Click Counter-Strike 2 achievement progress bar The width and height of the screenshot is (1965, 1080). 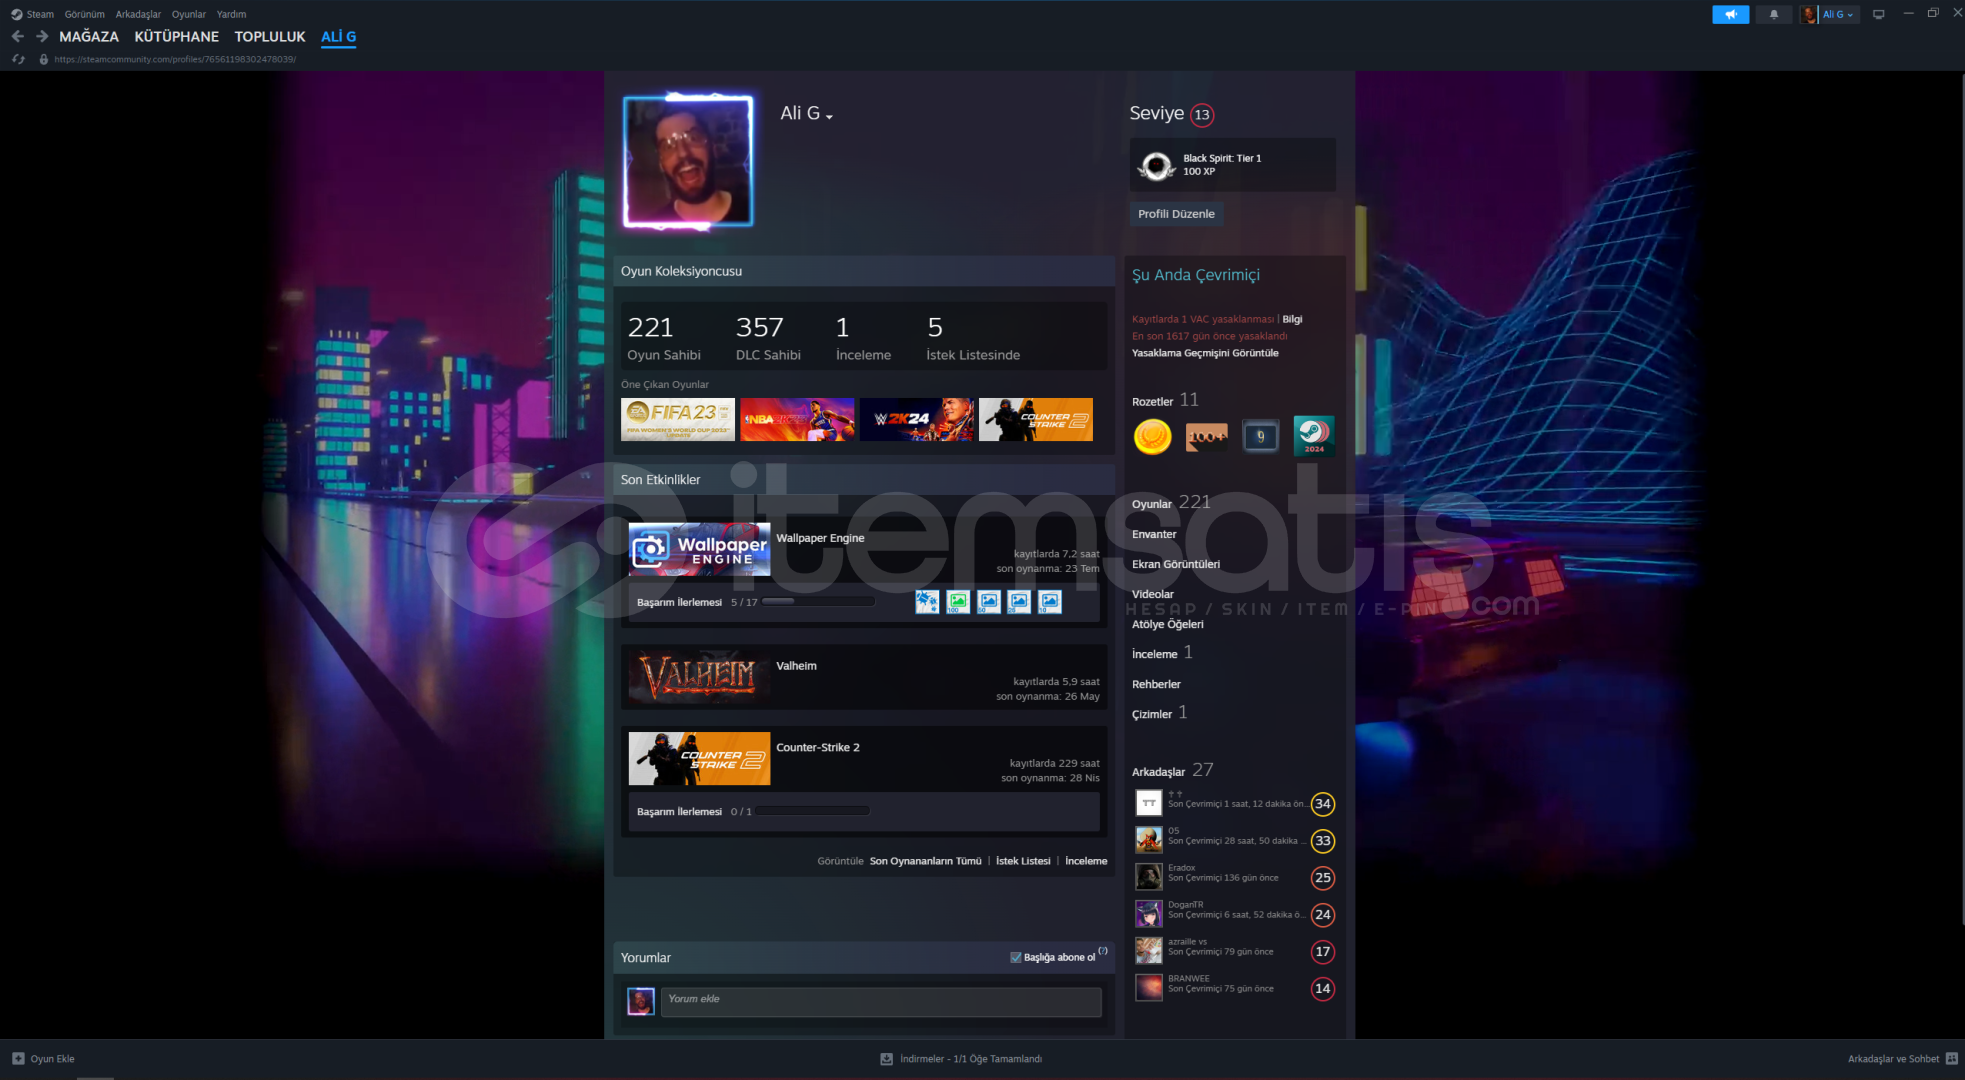812,811
